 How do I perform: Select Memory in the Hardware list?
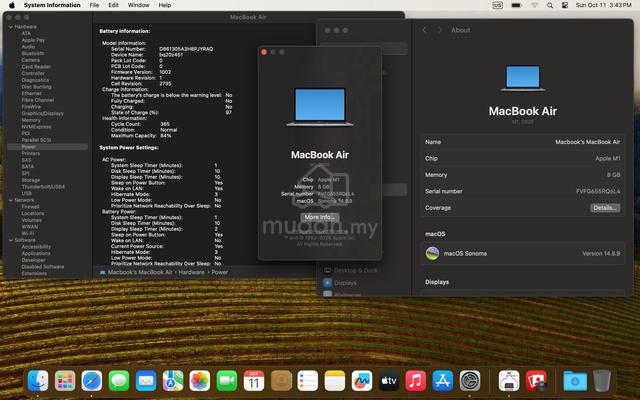pyautogui.click(x=31, y=120)
